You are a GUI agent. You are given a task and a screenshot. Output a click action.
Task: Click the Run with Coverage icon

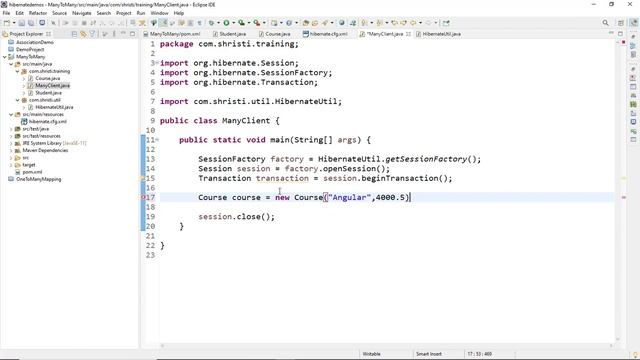(241, 23)
